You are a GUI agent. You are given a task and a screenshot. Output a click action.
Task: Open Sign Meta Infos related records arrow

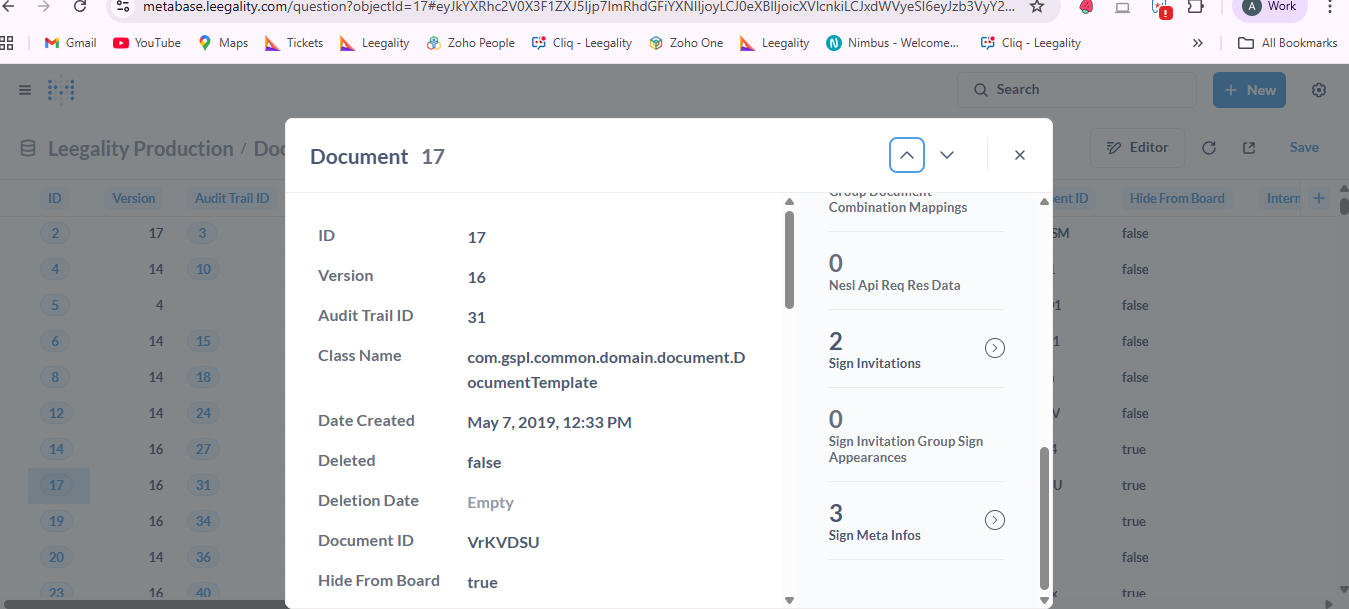(x=995, y=520)
